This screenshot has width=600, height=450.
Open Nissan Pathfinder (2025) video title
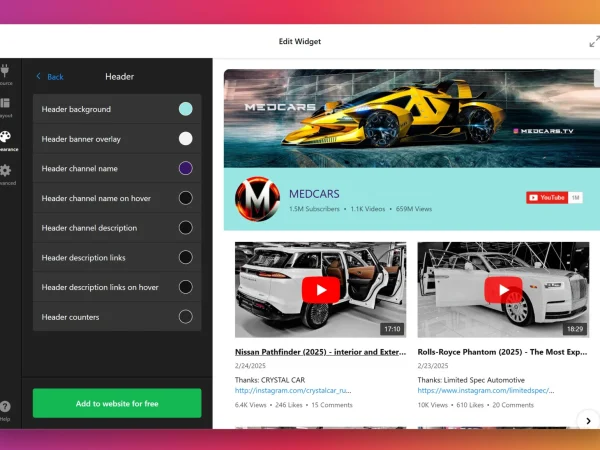coord(320,352)
